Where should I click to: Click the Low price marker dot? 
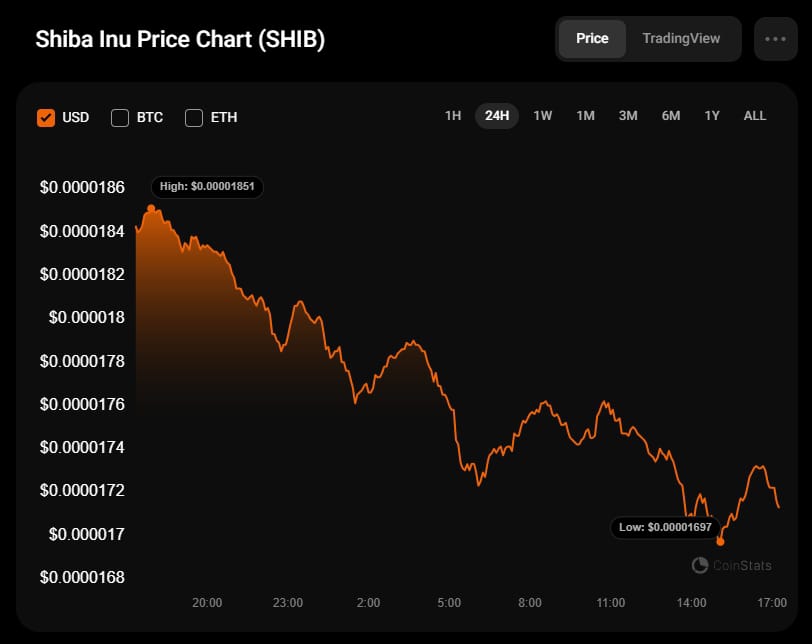[720, 541]
